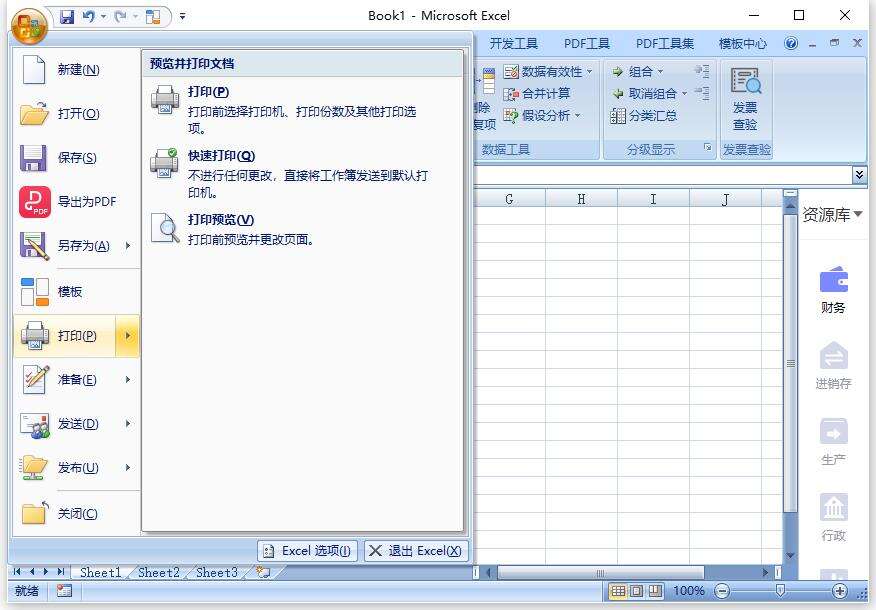The image size is (876, 610).
Task: Click the 分类汇总 subtotal icon
Action: click(618, 116)
